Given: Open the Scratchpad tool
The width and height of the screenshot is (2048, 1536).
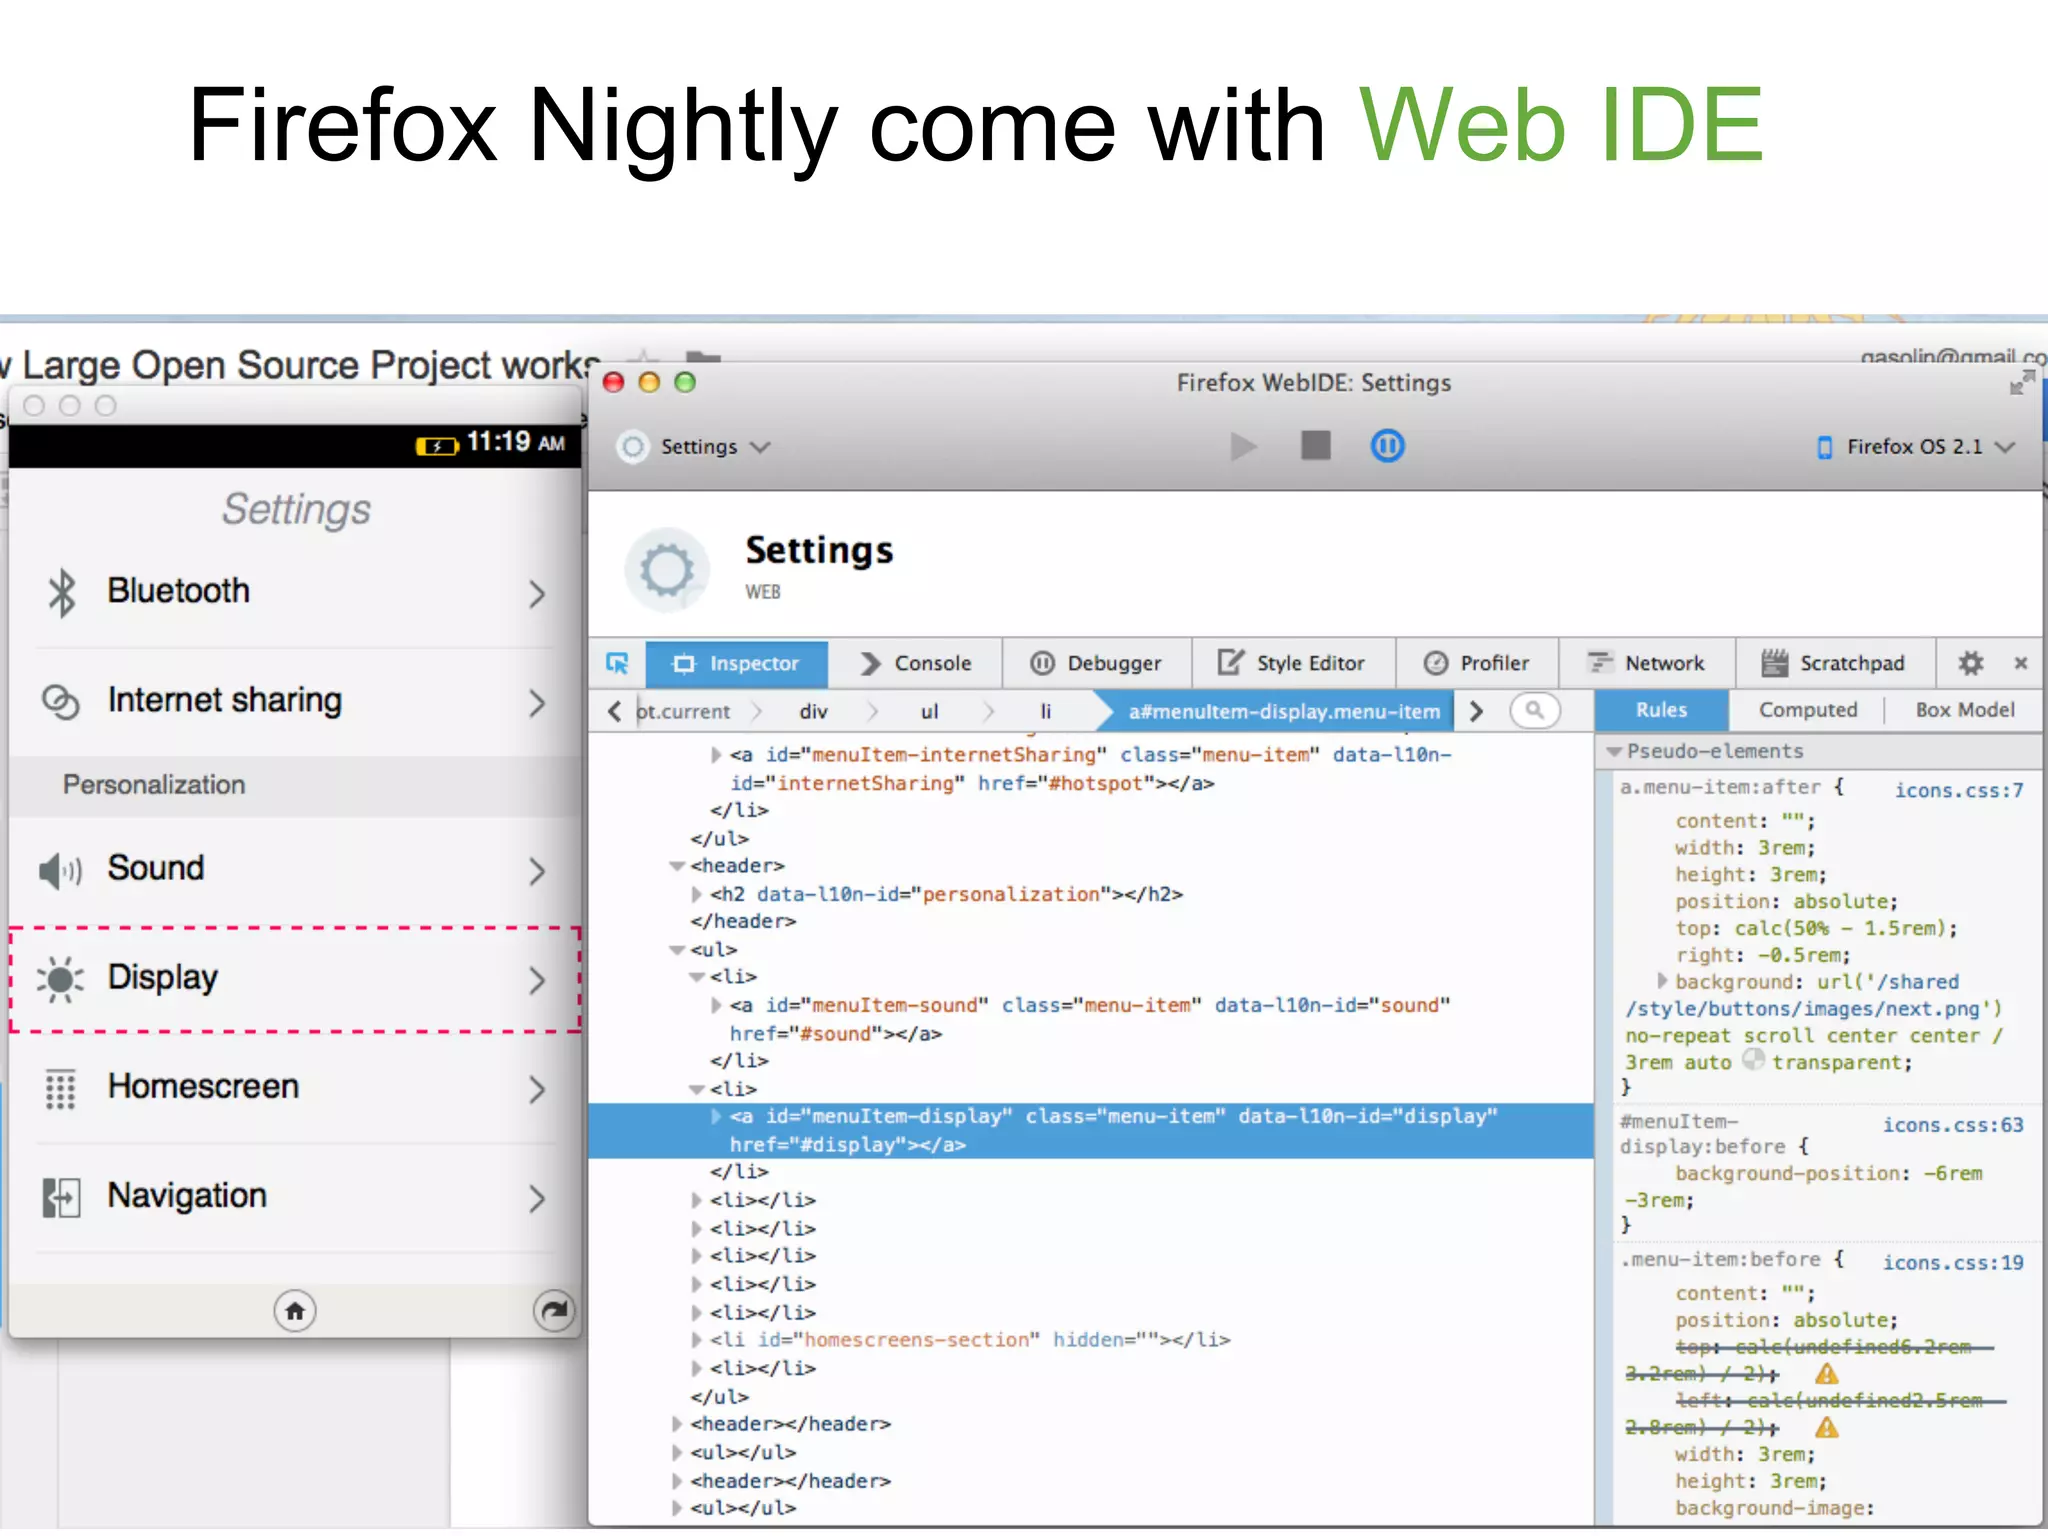Looking at the screenshot, I should (1834, 663).
